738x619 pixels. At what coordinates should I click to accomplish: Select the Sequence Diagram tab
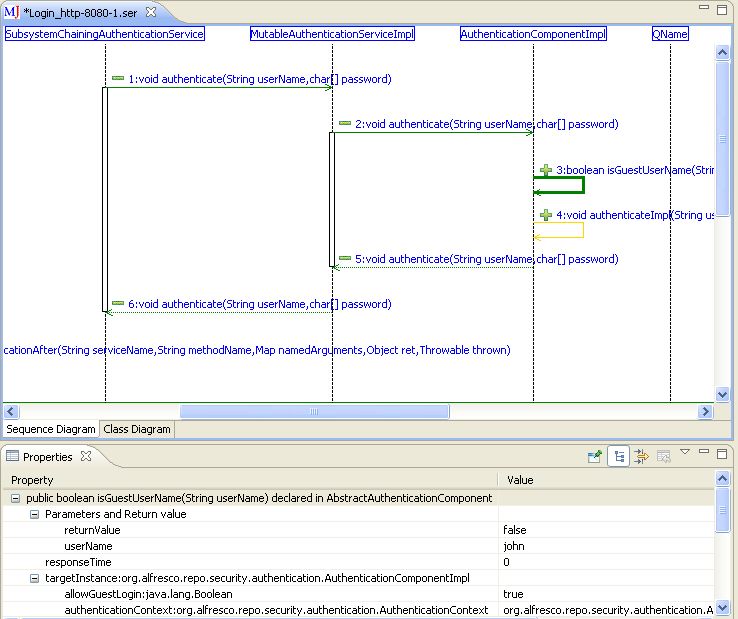pos(51,429)
